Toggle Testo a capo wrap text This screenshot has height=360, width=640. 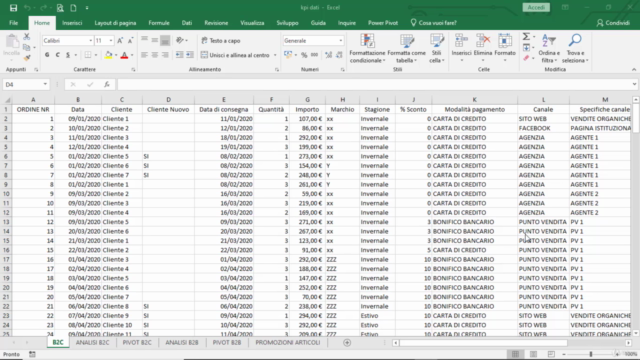[221, 40]
